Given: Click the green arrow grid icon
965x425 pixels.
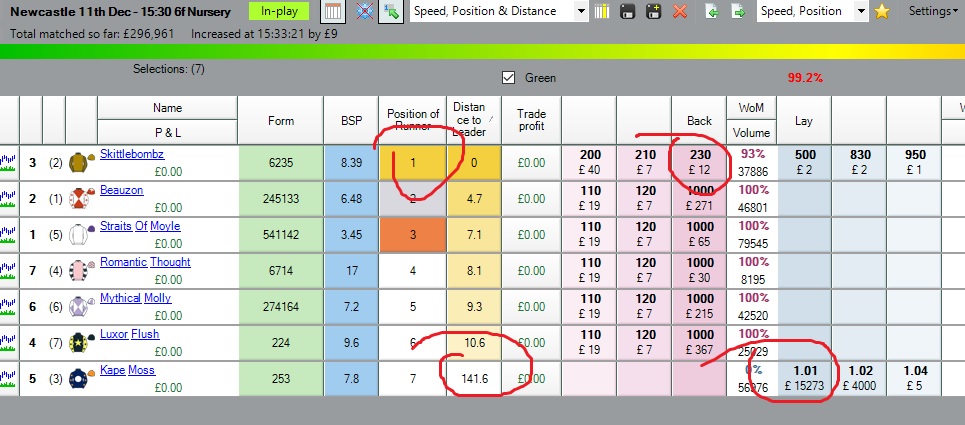Looking at the screenshot, I should click(391, 12).
